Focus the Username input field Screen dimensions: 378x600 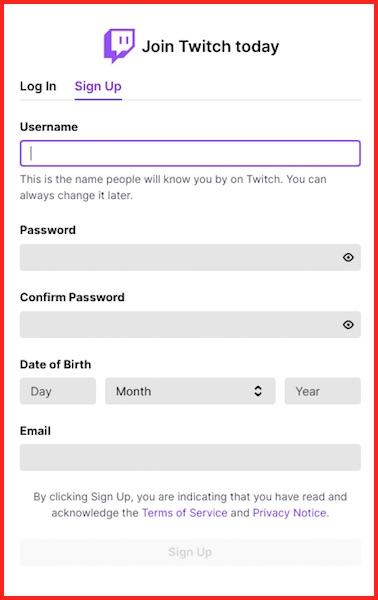coord(190,153)
